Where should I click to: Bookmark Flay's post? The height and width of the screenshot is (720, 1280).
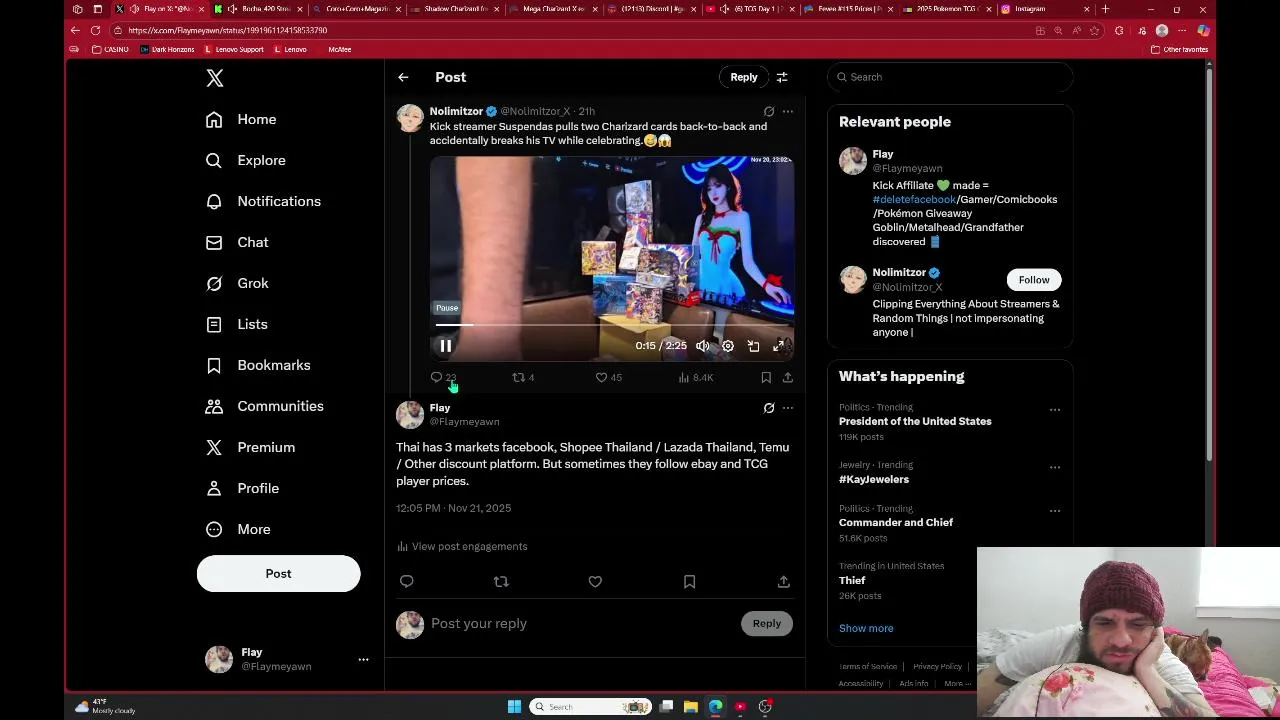click(689, 581)
